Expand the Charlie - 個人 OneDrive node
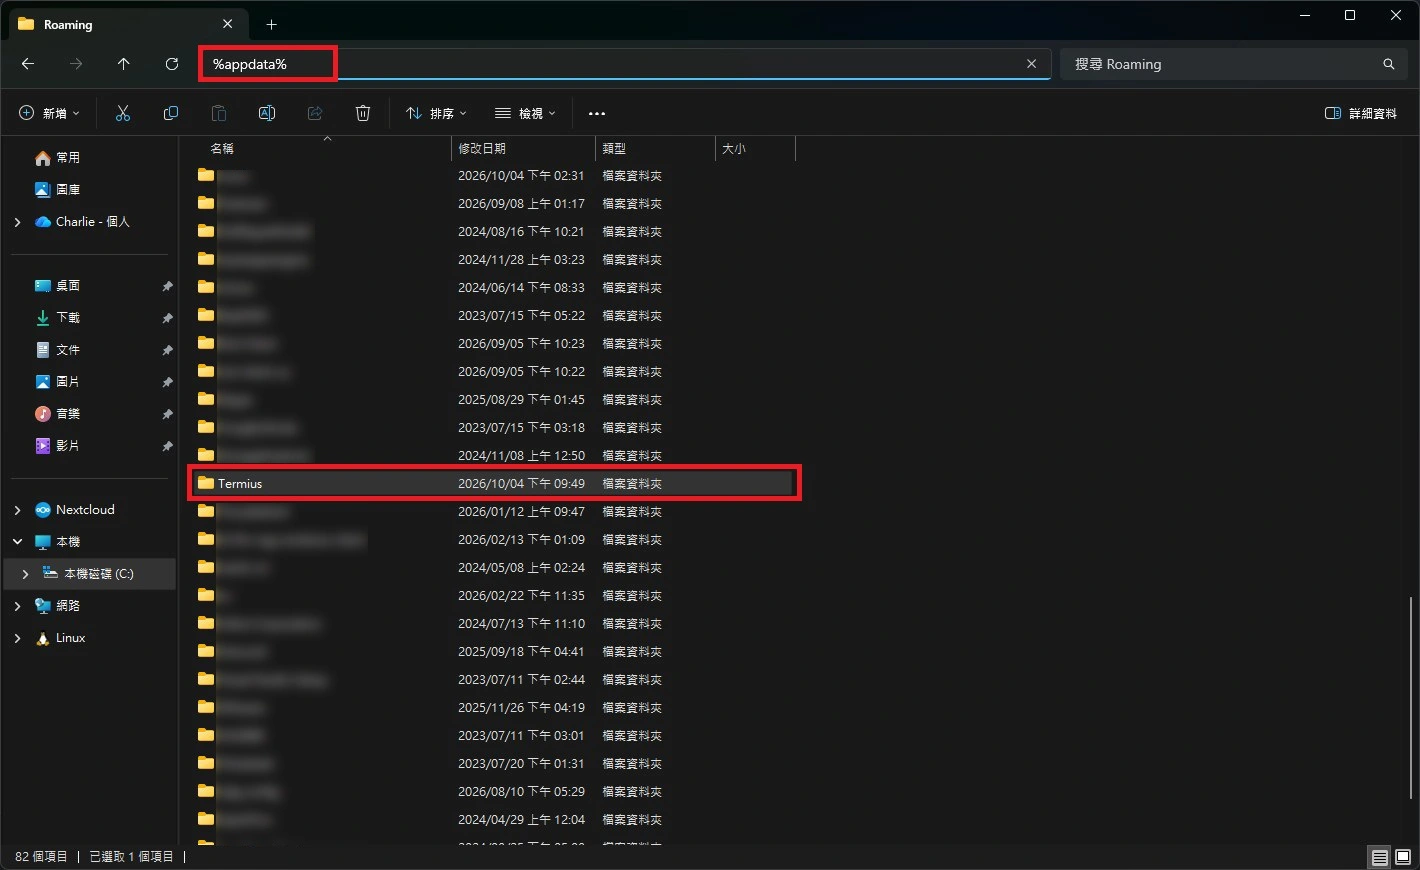1420x870 pixels. [17, 222]
